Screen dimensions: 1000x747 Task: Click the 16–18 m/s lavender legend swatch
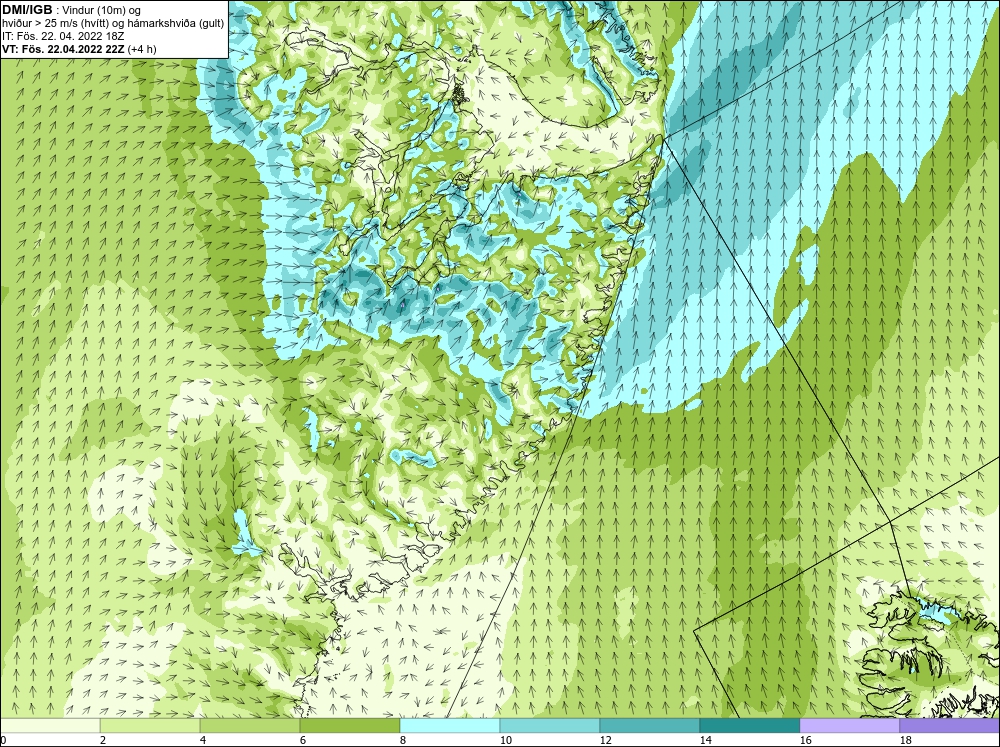coord(849,726)
